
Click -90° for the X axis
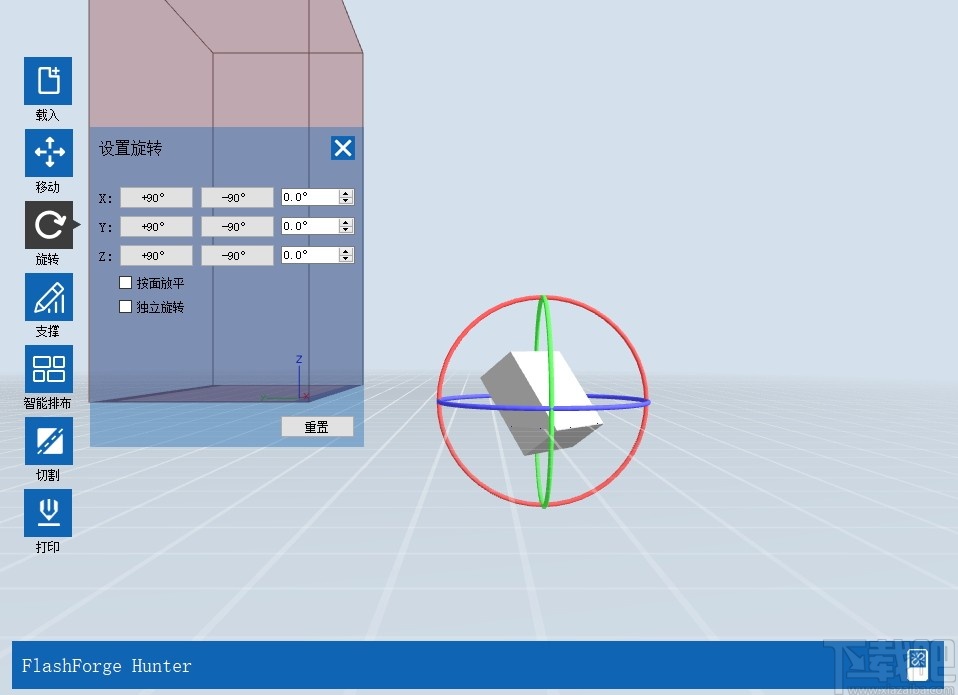[236, 197]
